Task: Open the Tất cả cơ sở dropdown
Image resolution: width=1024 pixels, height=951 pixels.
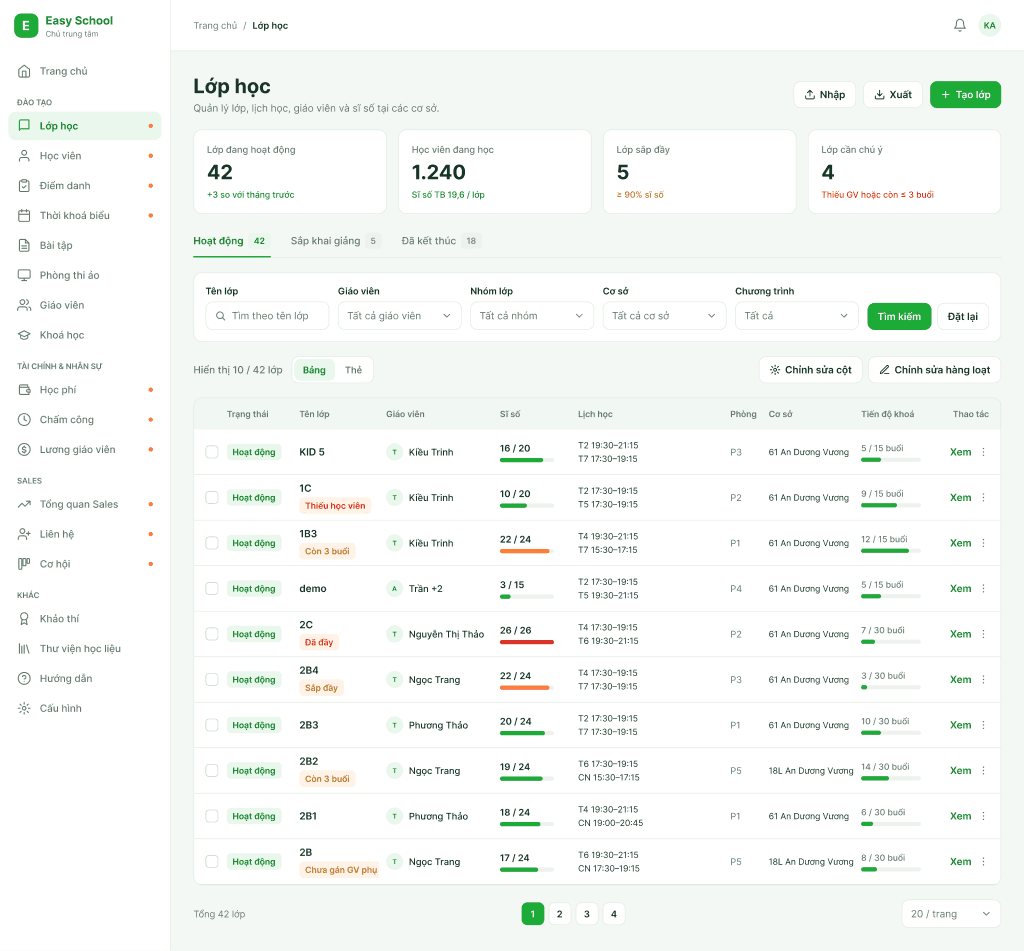Action: 664,316
